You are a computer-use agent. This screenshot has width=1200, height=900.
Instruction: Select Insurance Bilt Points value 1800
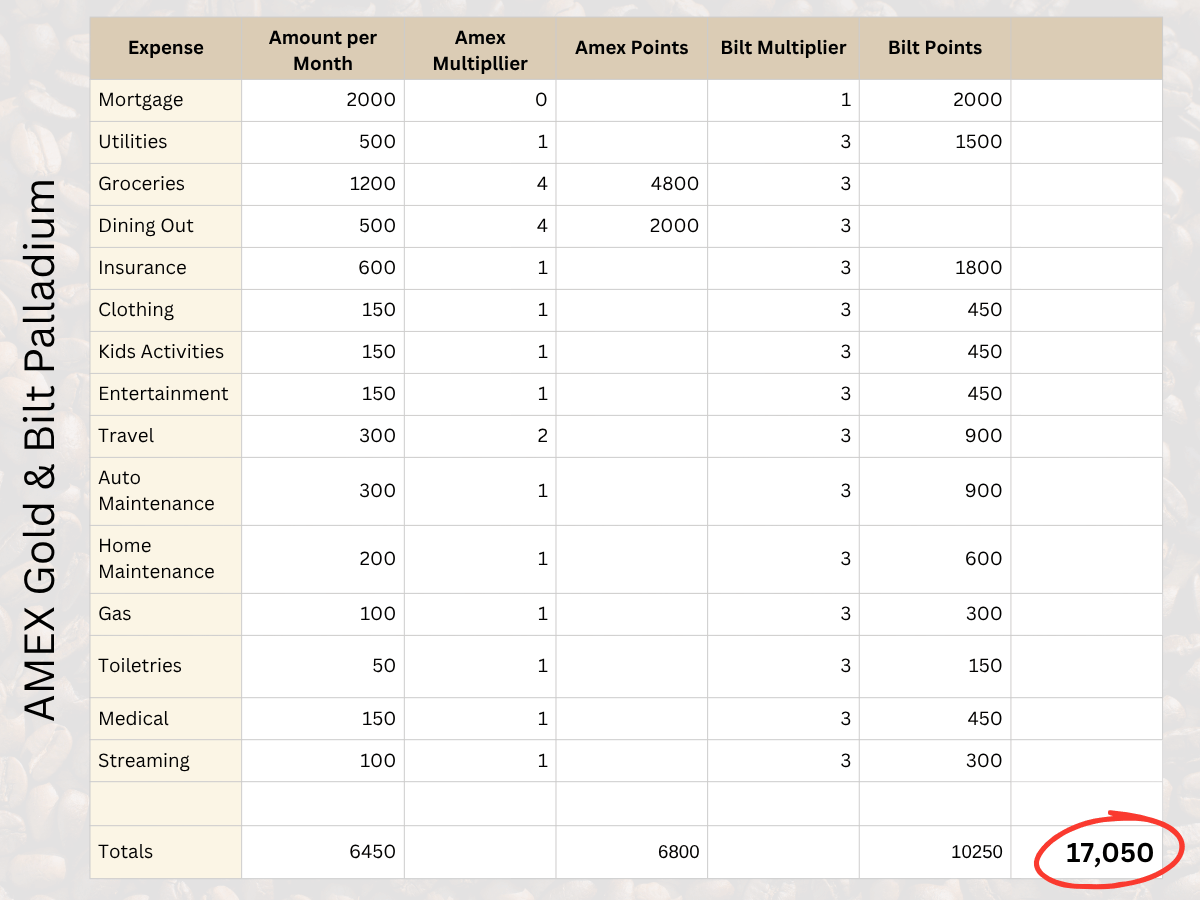click(x=978, y=268)
